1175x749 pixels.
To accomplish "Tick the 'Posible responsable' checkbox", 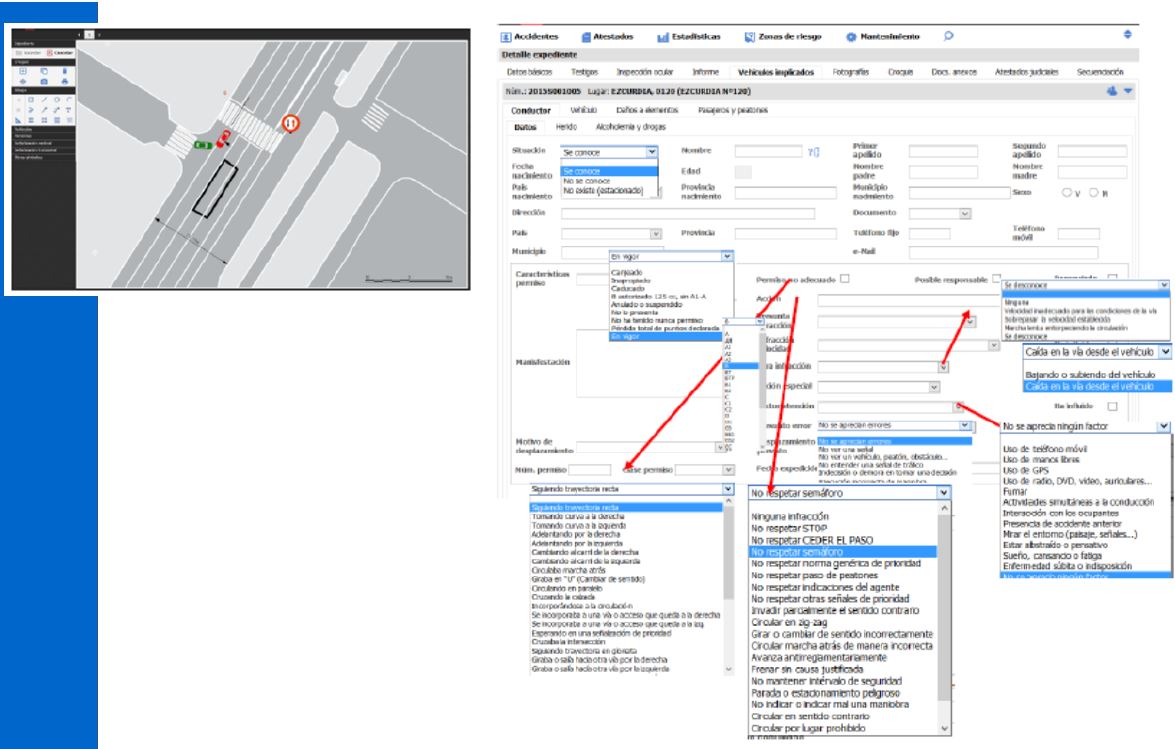I will [996, 279].
